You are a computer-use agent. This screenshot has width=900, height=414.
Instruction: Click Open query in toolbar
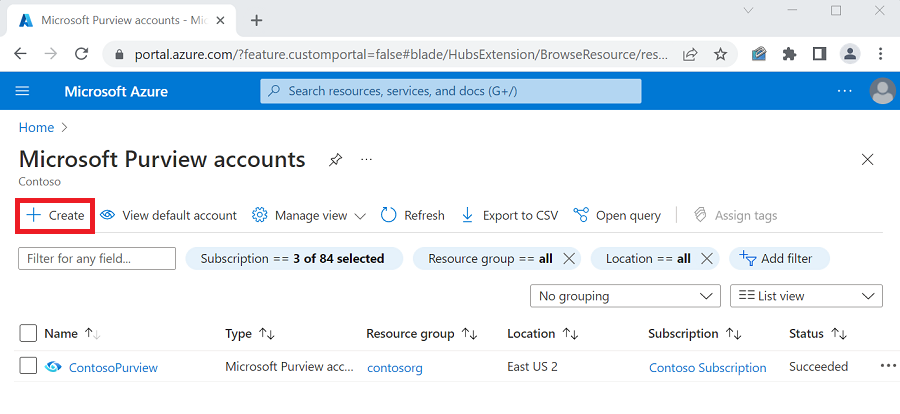pyautogui.click(x=617, y=216)
